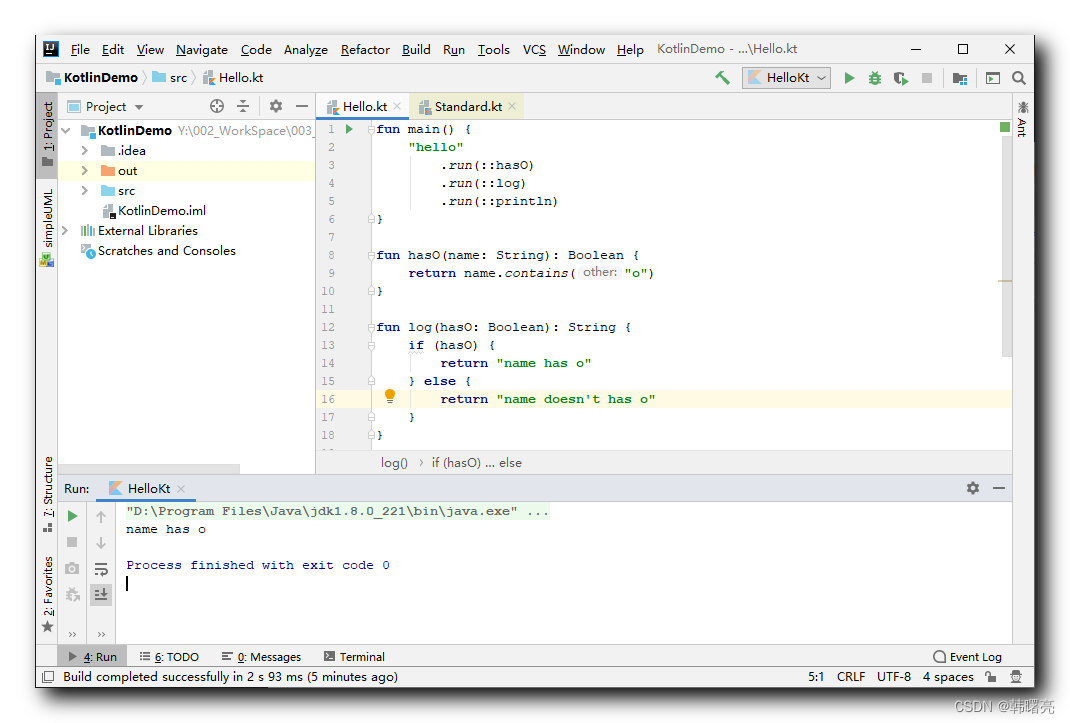The height and width of the screenshot is (723, 1070).
Task: Fold the main function at line 1
Action: [371, 129]
